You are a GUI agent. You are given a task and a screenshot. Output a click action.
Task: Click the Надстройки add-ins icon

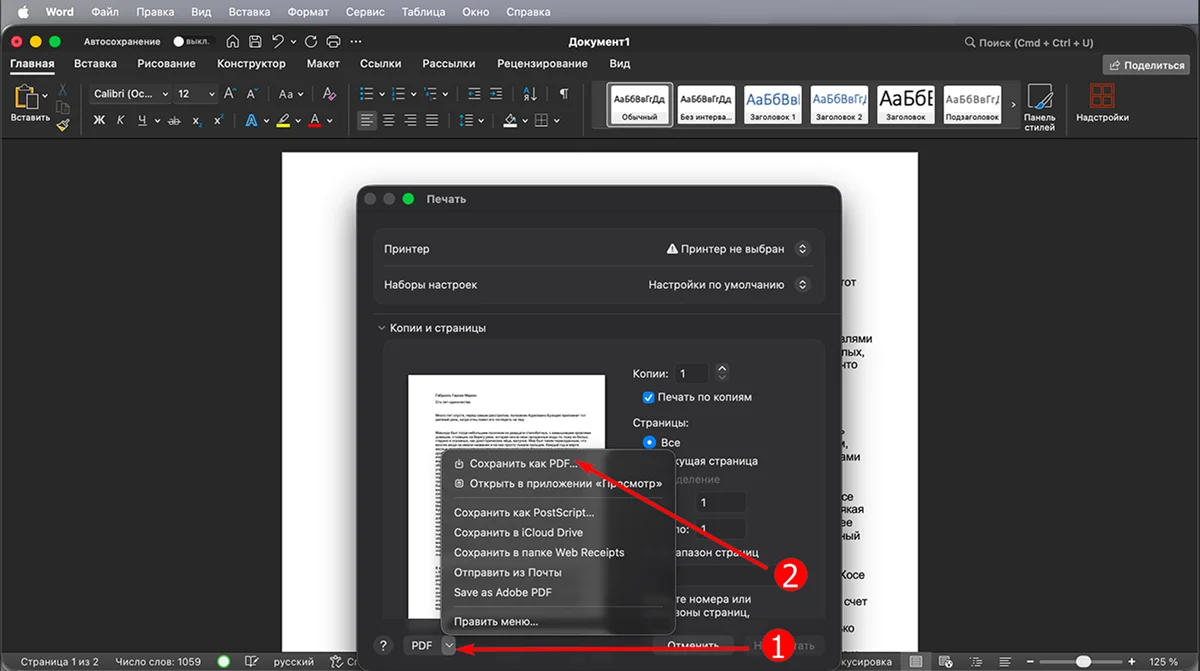pyautogui.click(x=1102, y=103)
